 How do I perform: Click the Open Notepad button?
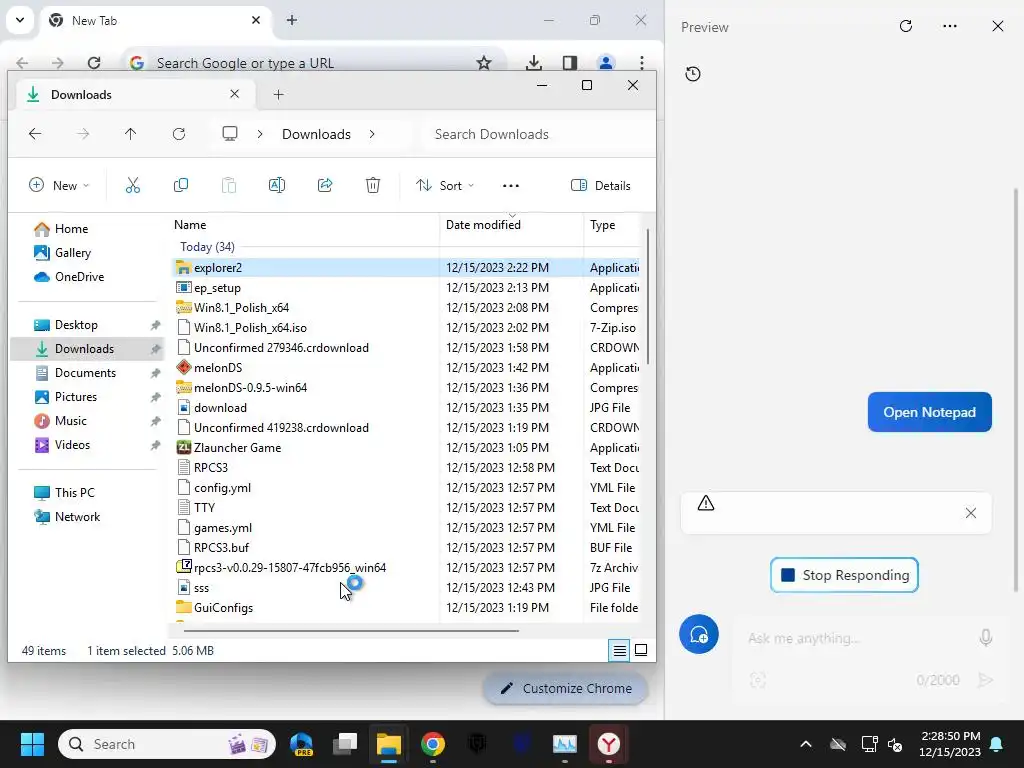point(929,412)
